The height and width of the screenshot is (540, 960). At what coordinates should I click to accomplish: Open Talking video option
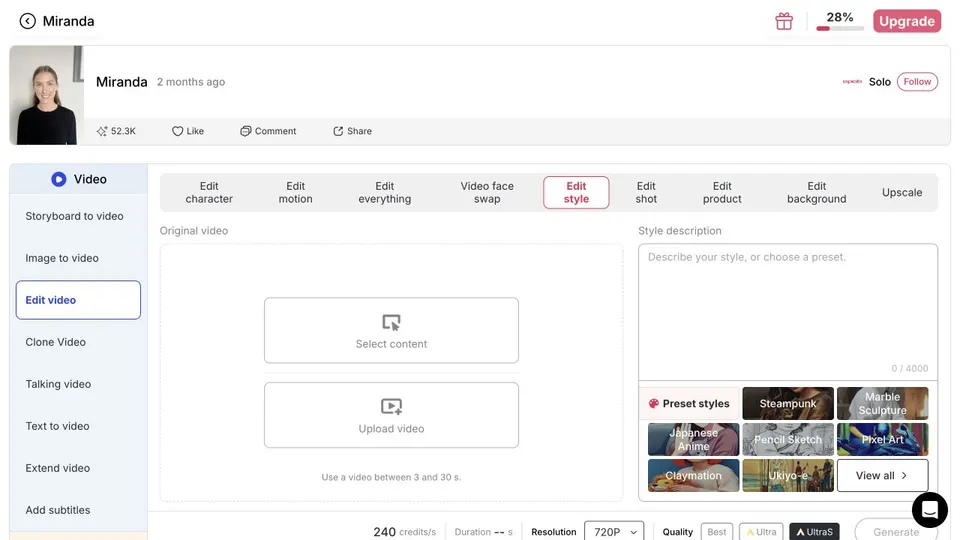pos(58,384)
